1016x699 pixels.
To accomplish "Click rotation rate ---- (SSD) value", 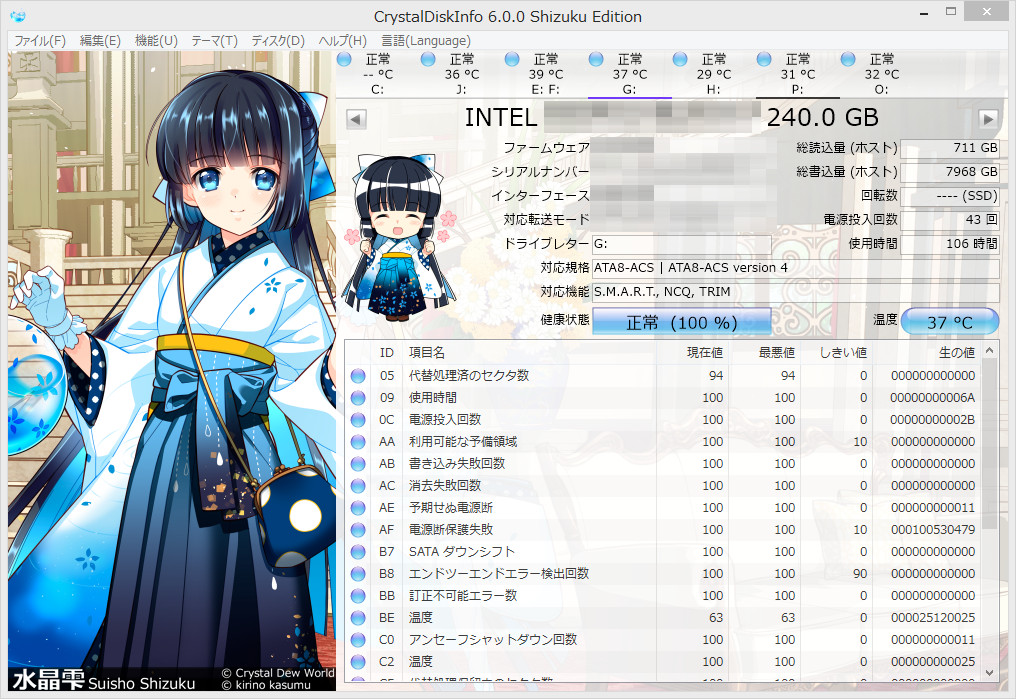I will click(x=950, y=196).
